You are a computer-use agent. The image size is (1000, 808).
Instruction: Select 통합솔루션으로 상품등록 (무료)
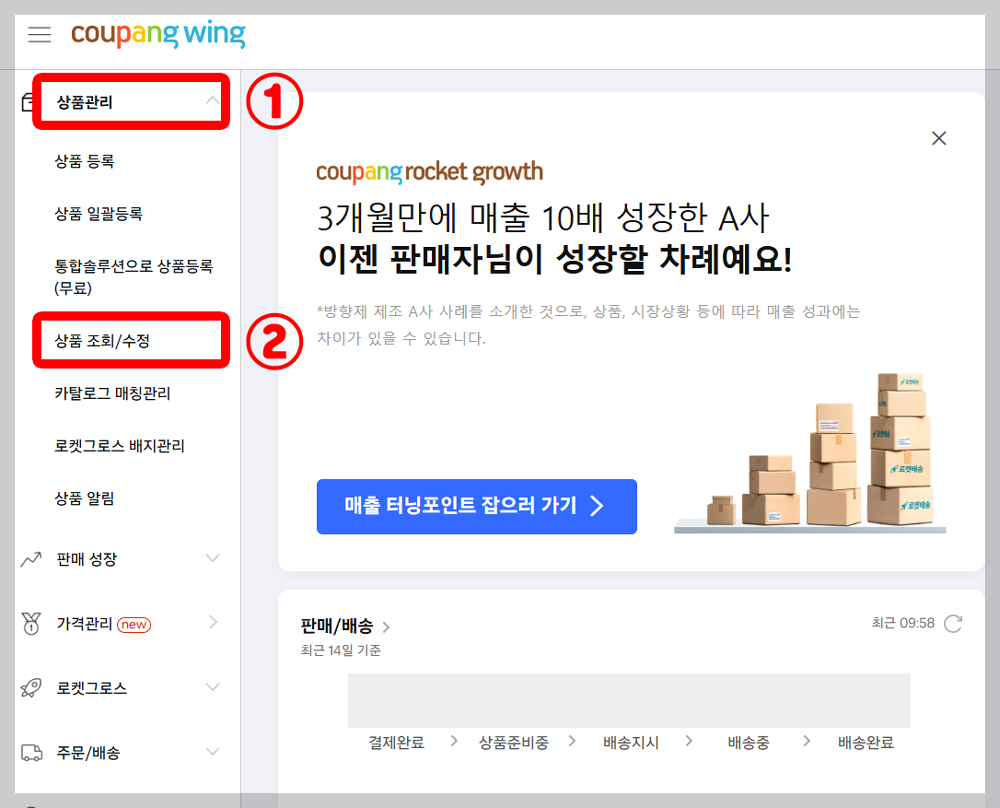click(x=134, y=277)
